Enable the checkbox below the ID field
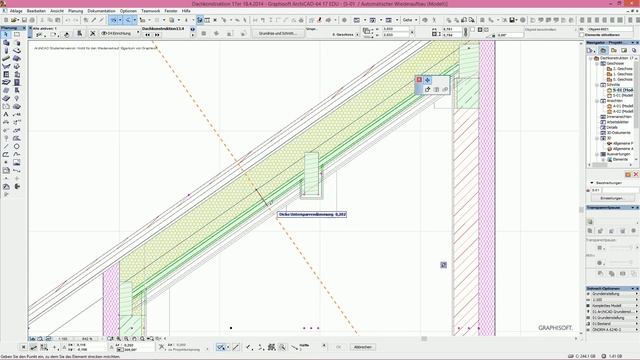The image size is (640, 360). 582,35
